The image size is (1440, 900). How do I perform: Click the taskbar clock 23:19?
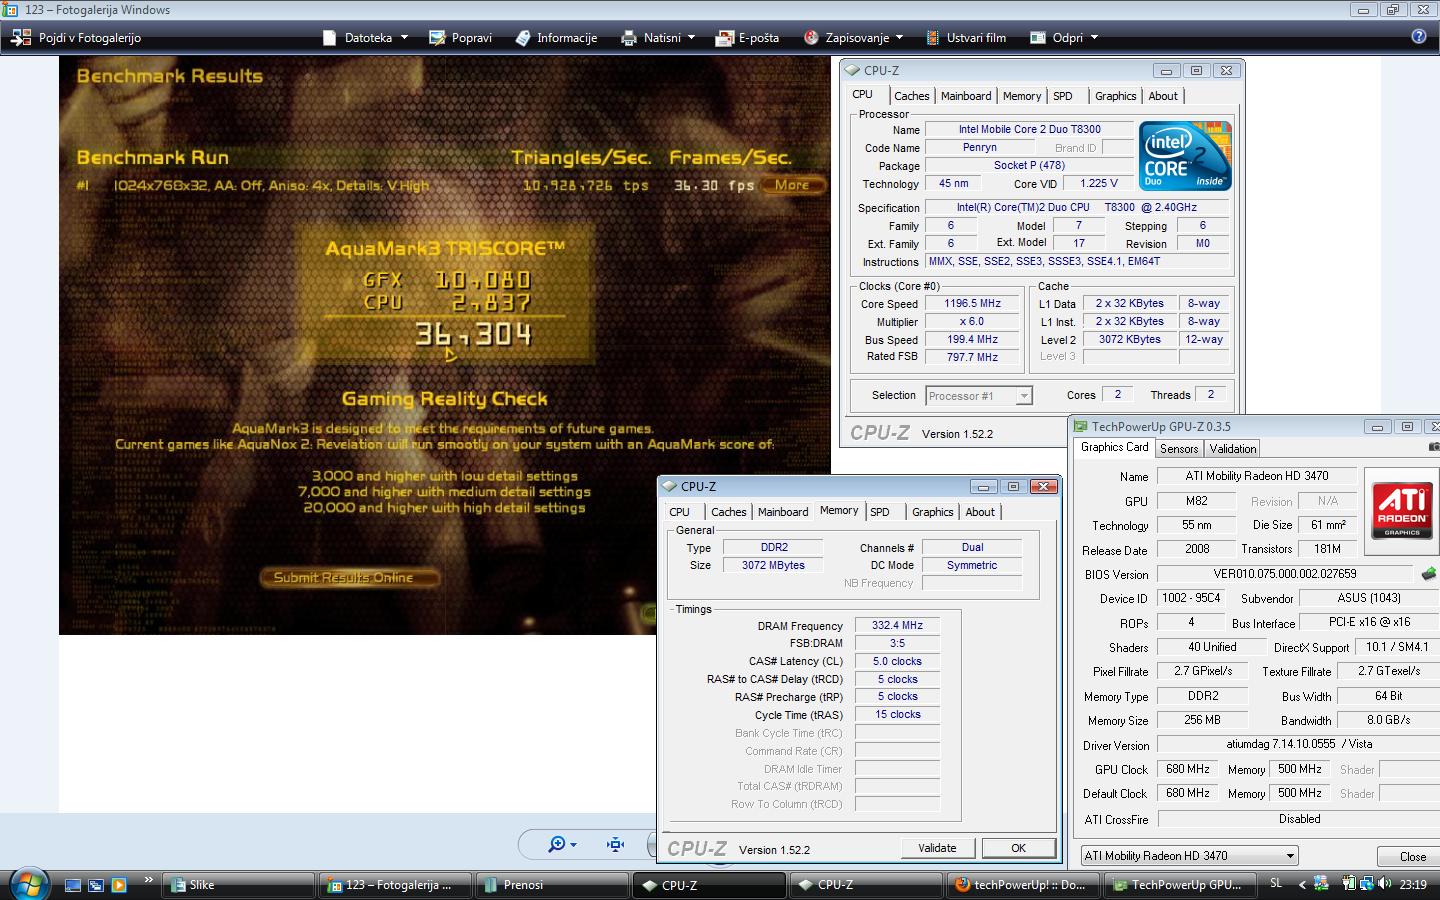pyautogui.click(x=1413, y=884)
